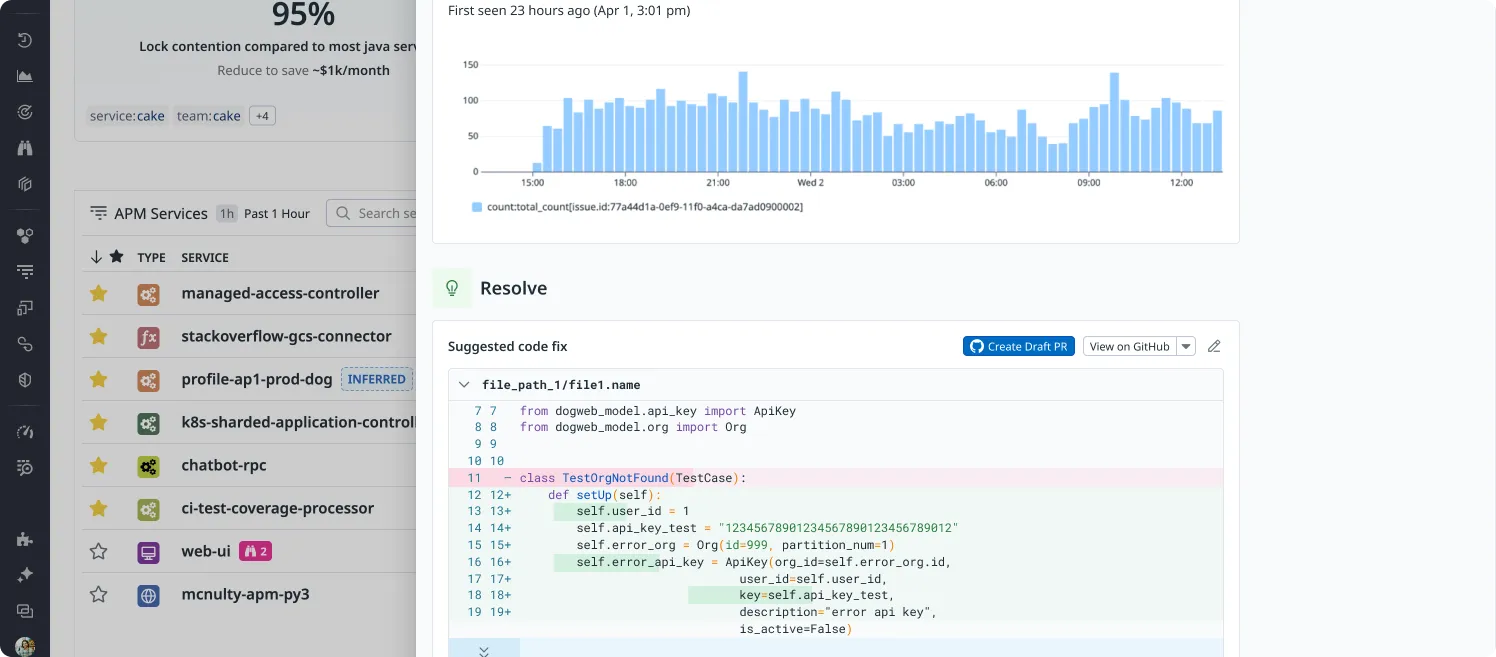This screenshot has width=1496, height=657.
Task: Unstar the managed-access-controller service
Action: 98,293
